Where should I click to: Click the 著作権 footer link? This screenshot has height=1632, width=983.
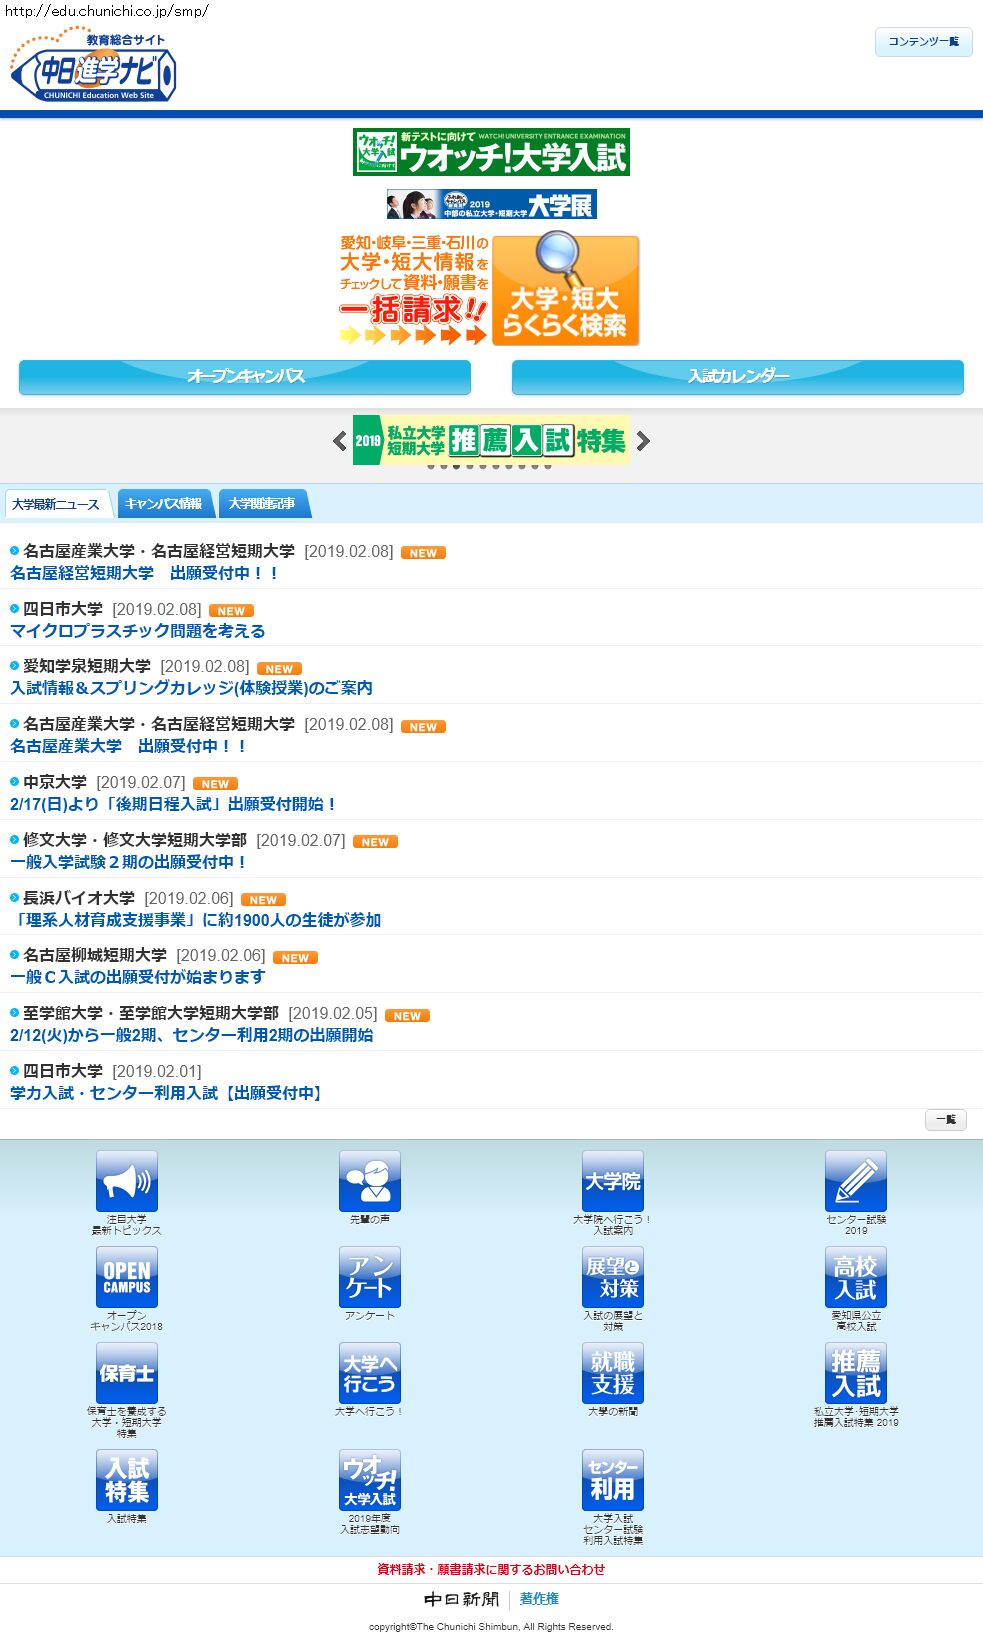pos(539,1599)
